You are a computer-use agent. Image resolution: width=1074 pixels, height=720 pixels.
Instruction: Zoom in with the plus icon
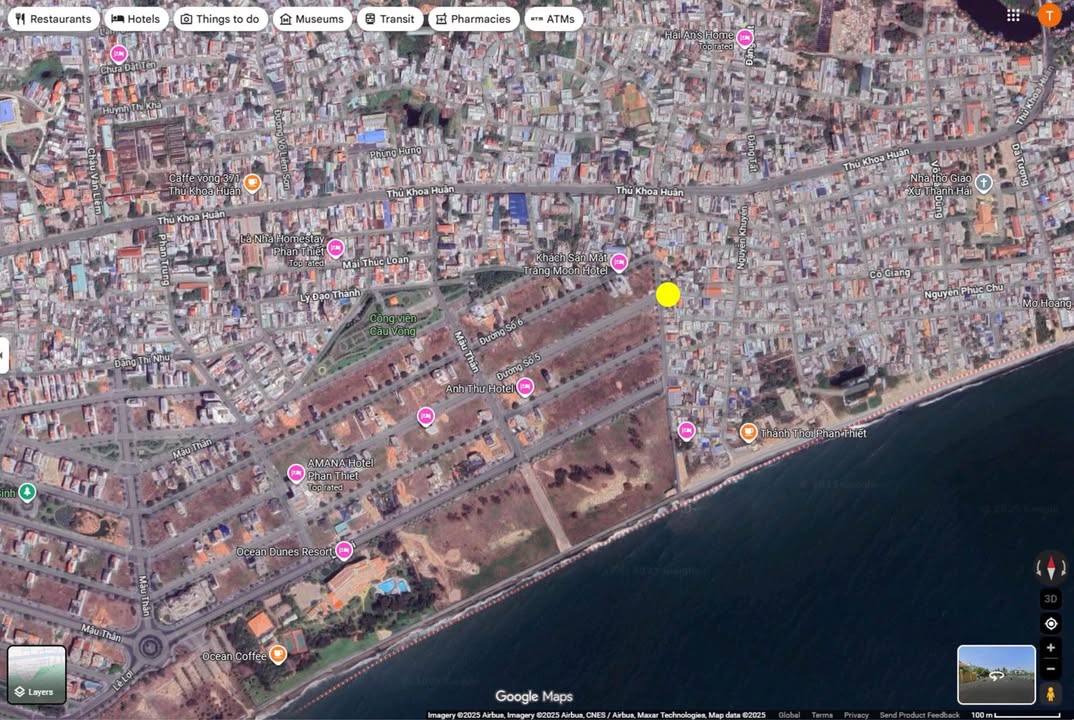(x=1050, y=648)
